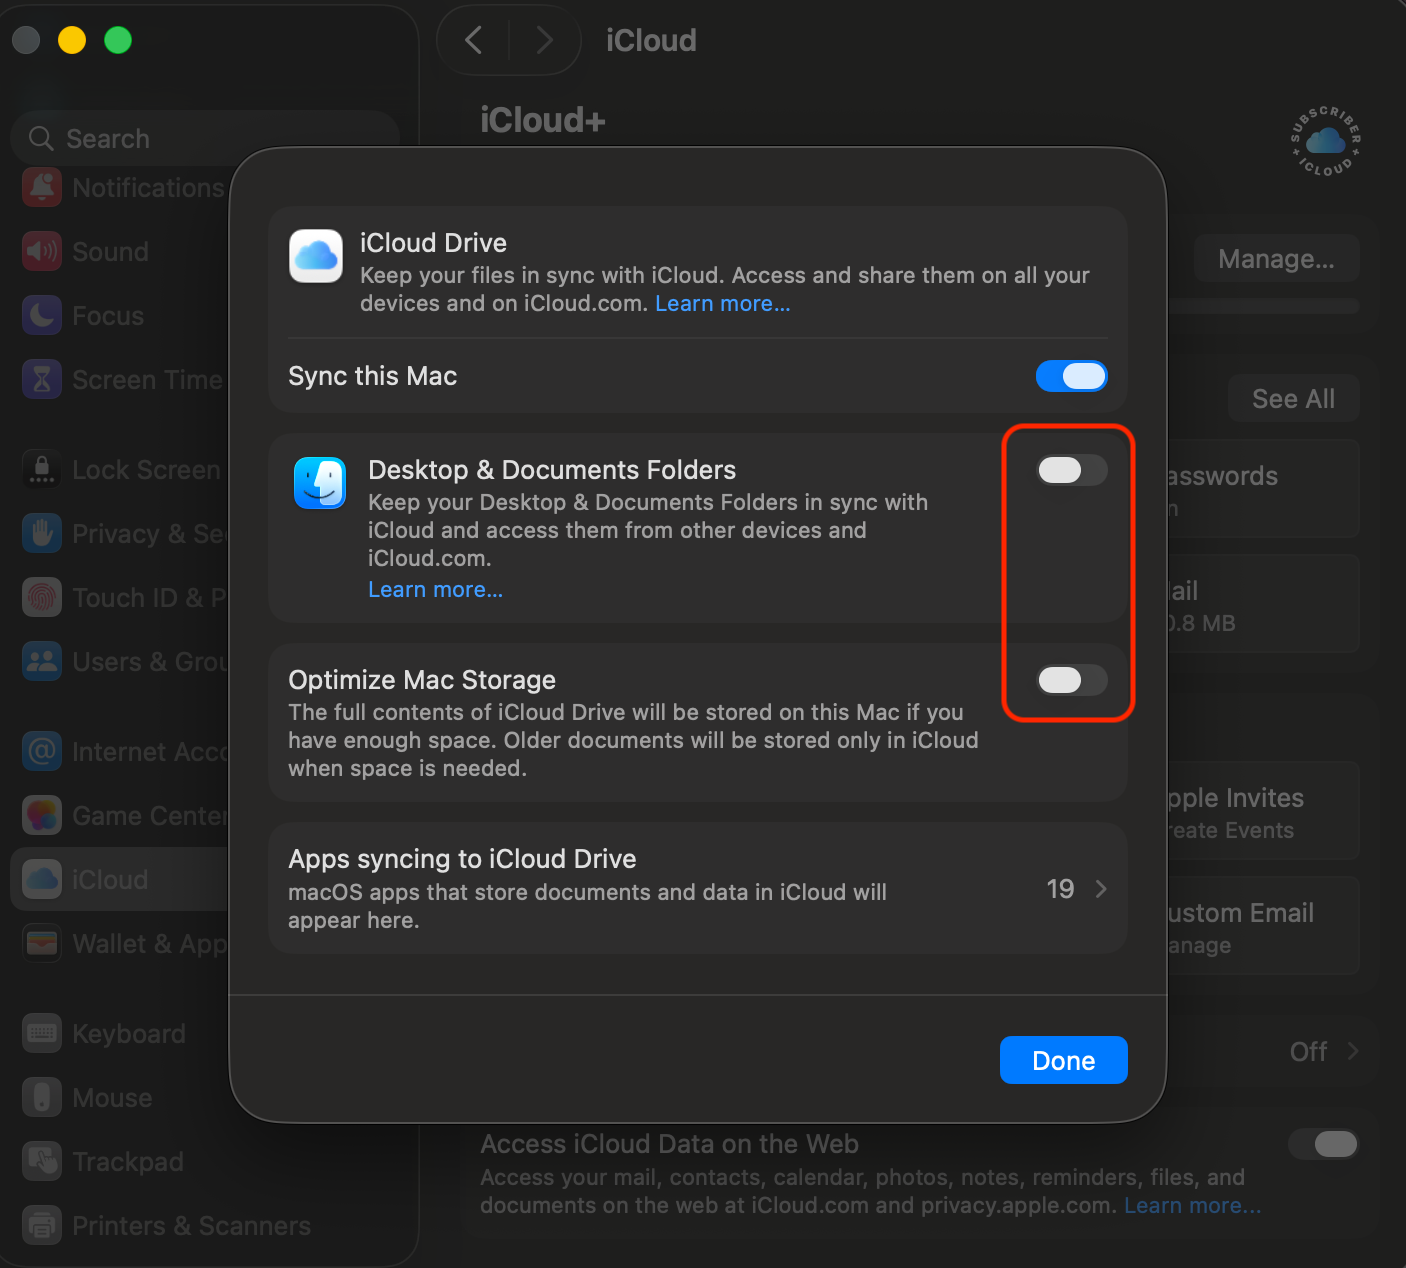Click the Lock Screen icon

click(42, 470)
